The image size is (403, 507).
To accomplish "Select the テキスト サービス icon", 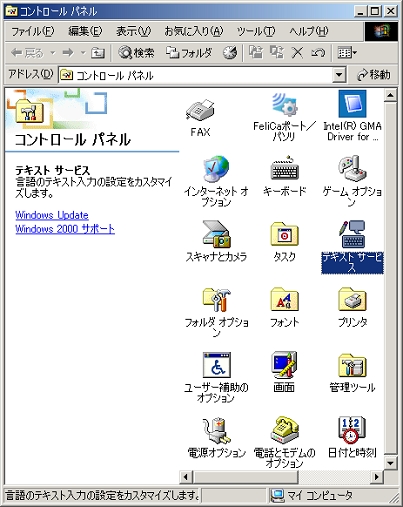I will pyautogui.click(x=352, y=234).
